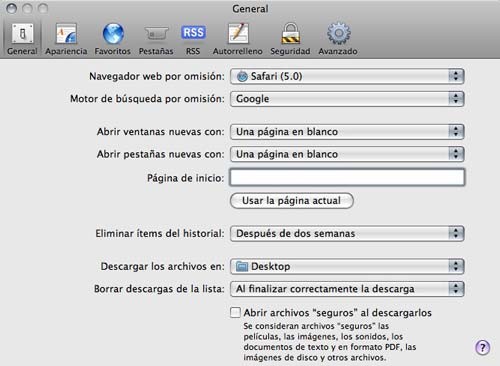
Task: Click the window zoom button
Action: click(x=43, y=8)
